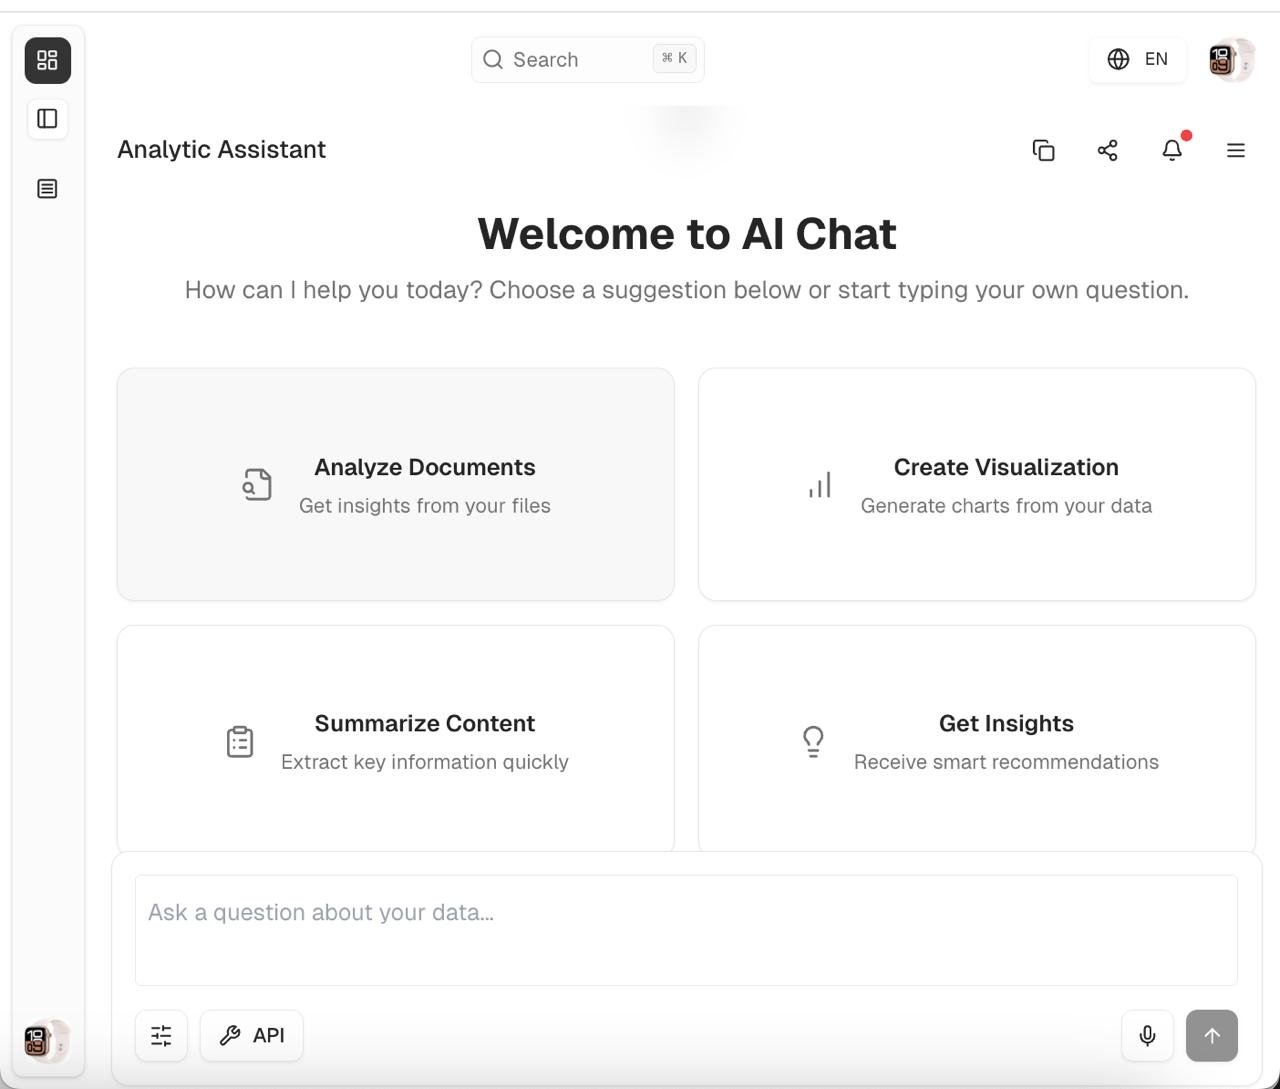Select the Analyze Documents suggestion card
This screenshot has width=1280, height=1089.
point(396,484)
